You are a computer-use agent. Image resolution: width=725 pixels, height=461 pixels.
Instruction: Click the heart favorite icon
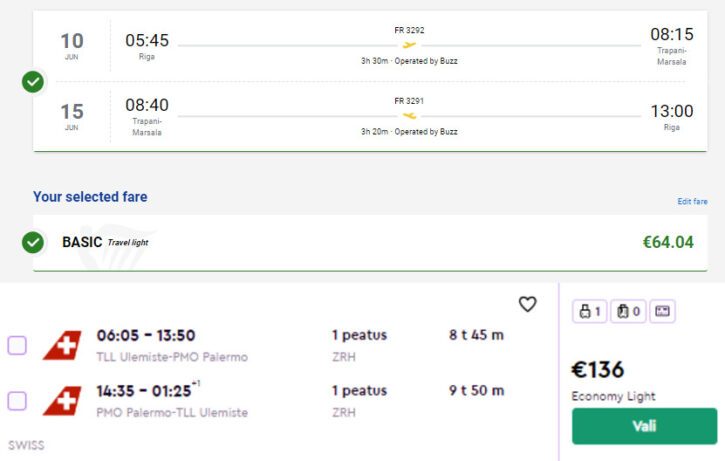click(528, 304)
